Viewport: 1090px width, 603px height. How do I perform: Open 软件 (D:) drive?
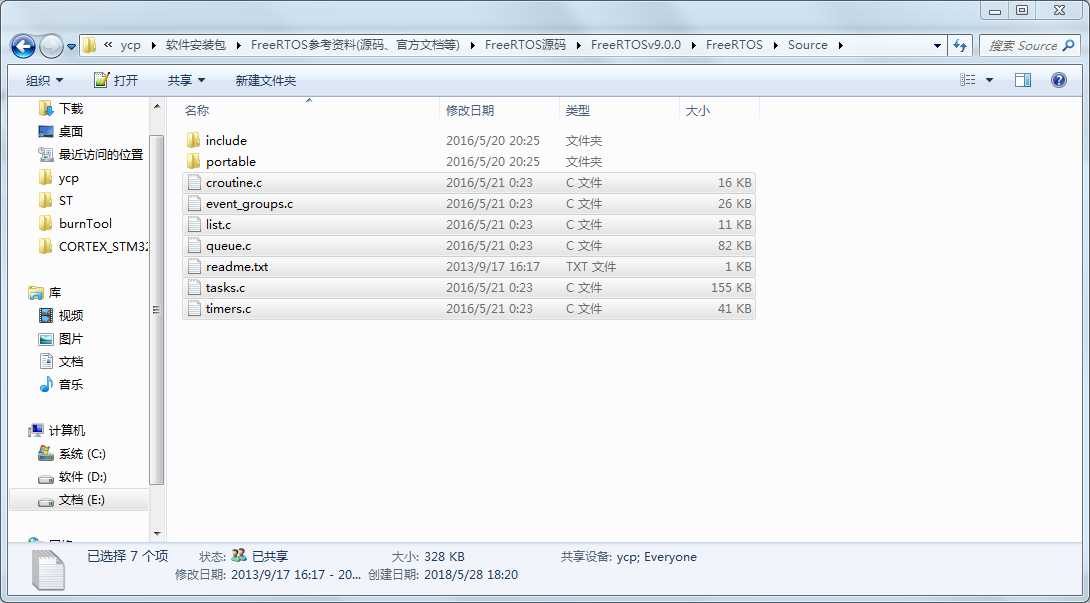[82, 476]
